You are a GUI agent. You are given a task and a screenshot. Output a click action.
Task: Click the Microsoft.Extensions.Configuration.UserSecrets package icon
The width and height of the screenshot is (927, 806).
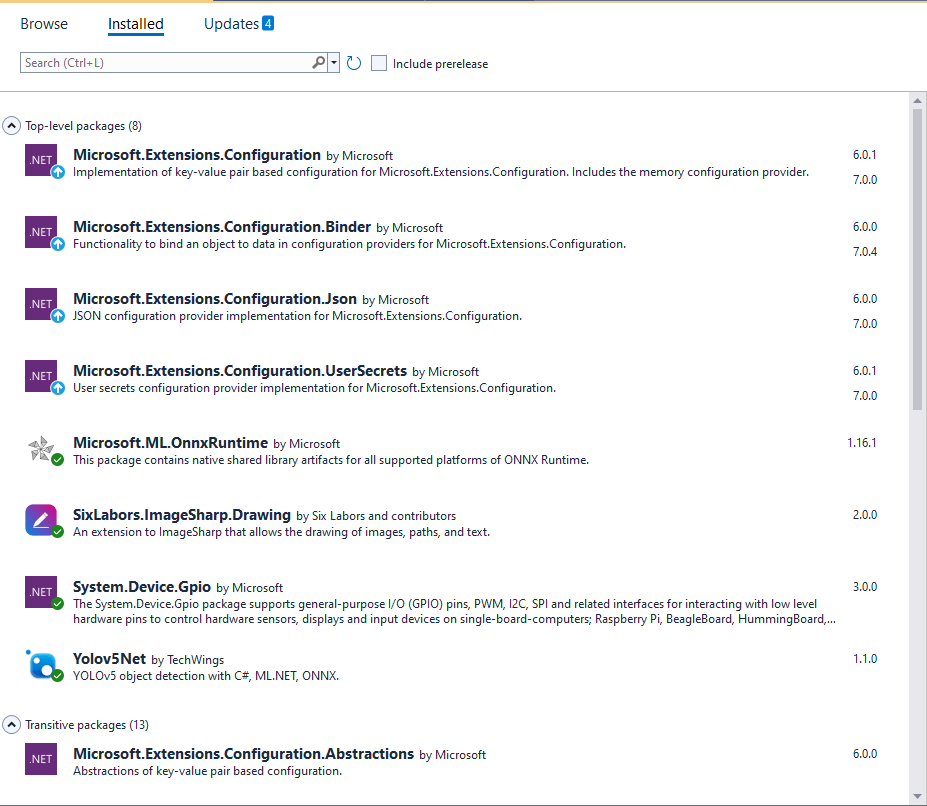coord(41,376)
